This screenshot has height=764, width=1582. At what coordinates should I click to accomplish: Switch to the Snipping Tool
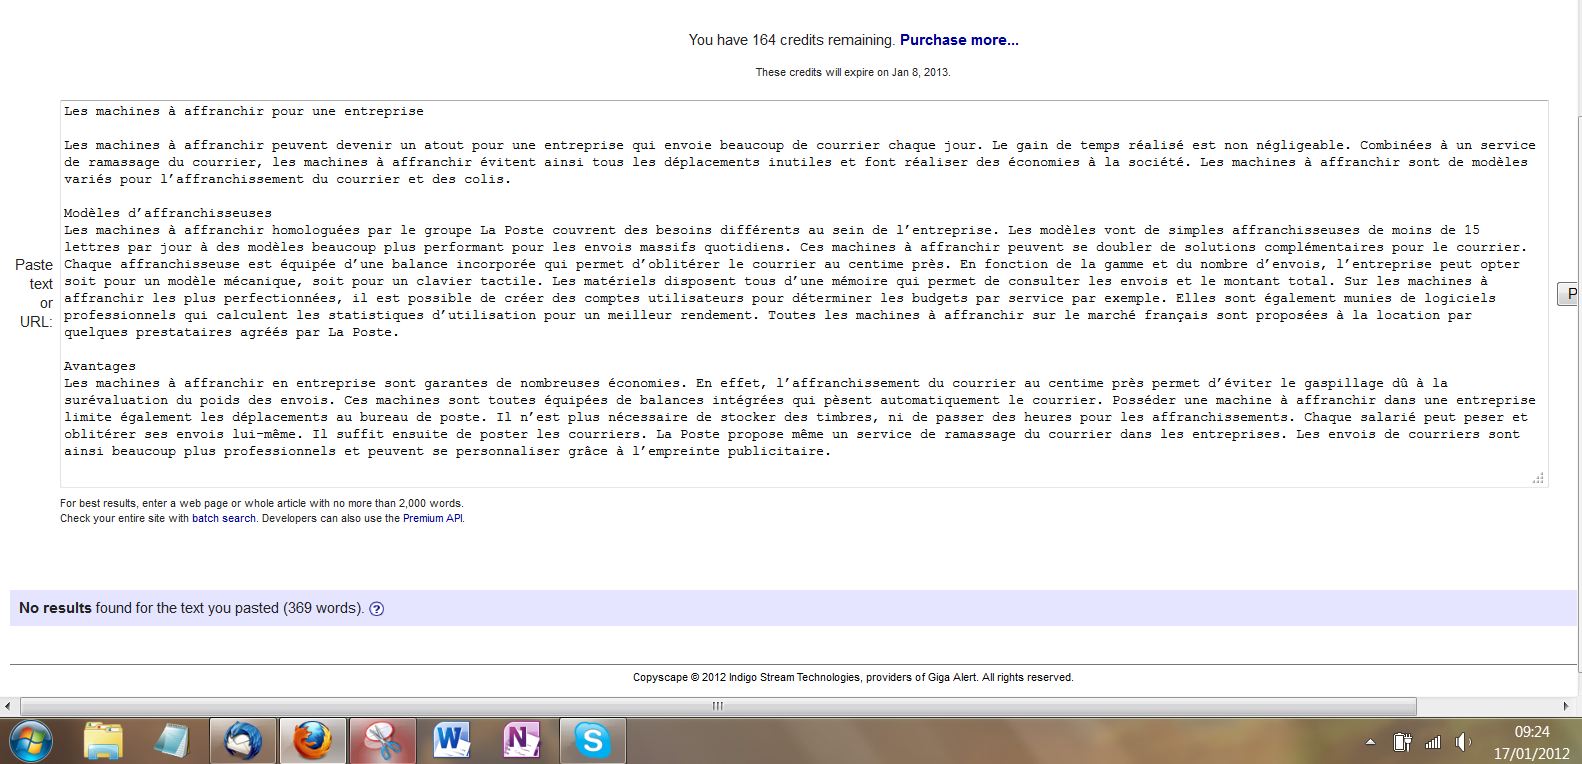click(382, 741)
